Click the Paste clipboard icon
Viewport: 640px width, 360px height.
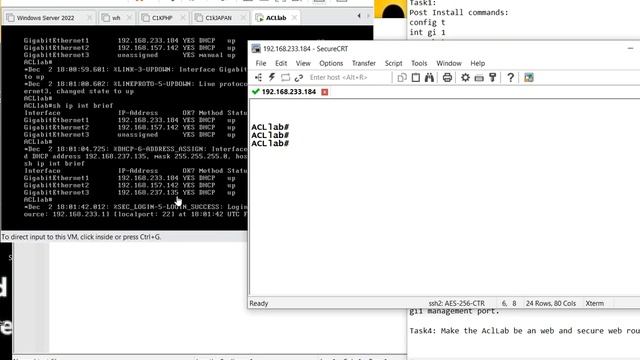pos(416,78)
